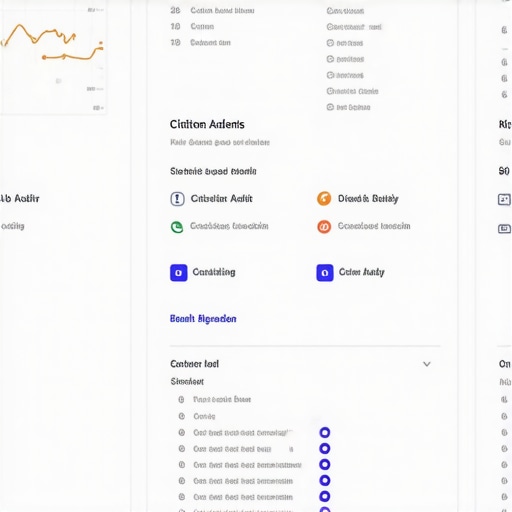Collapse the section with the down chevron

point(427,364)
